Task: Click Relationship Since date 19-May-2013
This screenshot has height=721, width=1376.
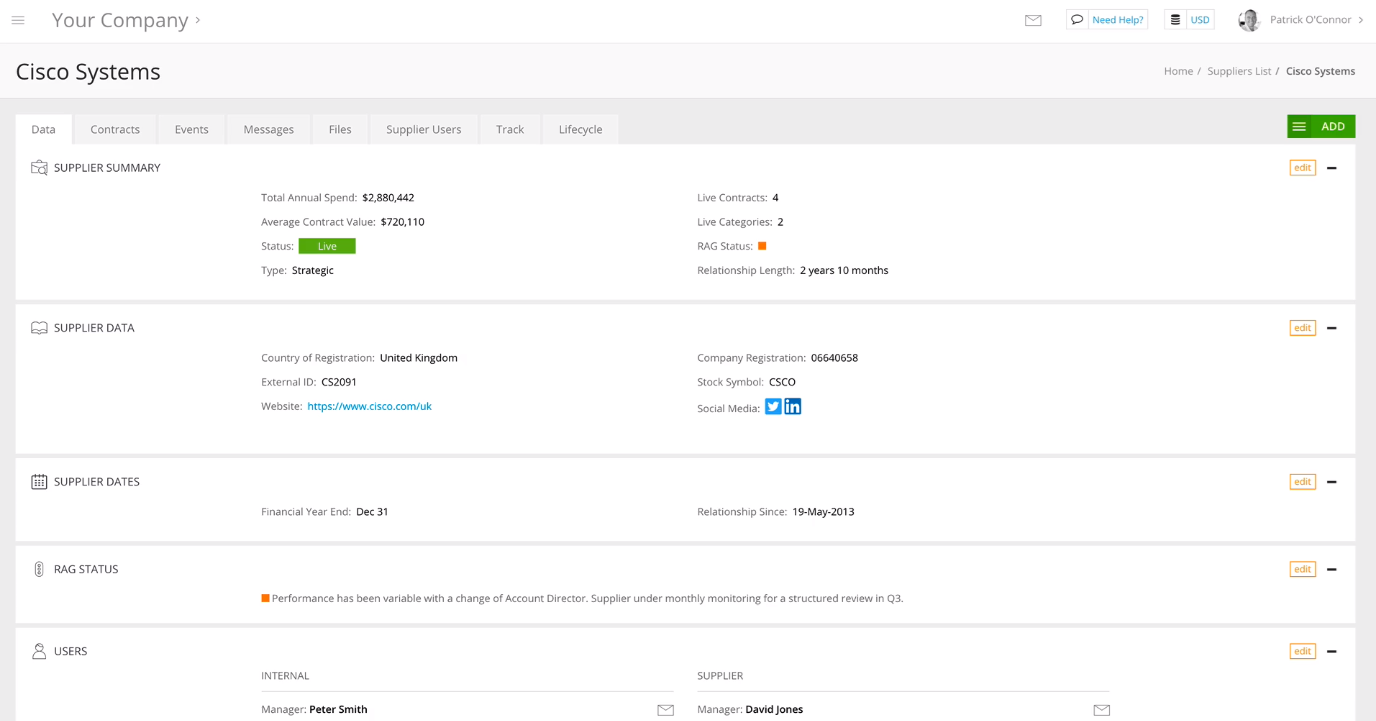Action: click(823, 512)
